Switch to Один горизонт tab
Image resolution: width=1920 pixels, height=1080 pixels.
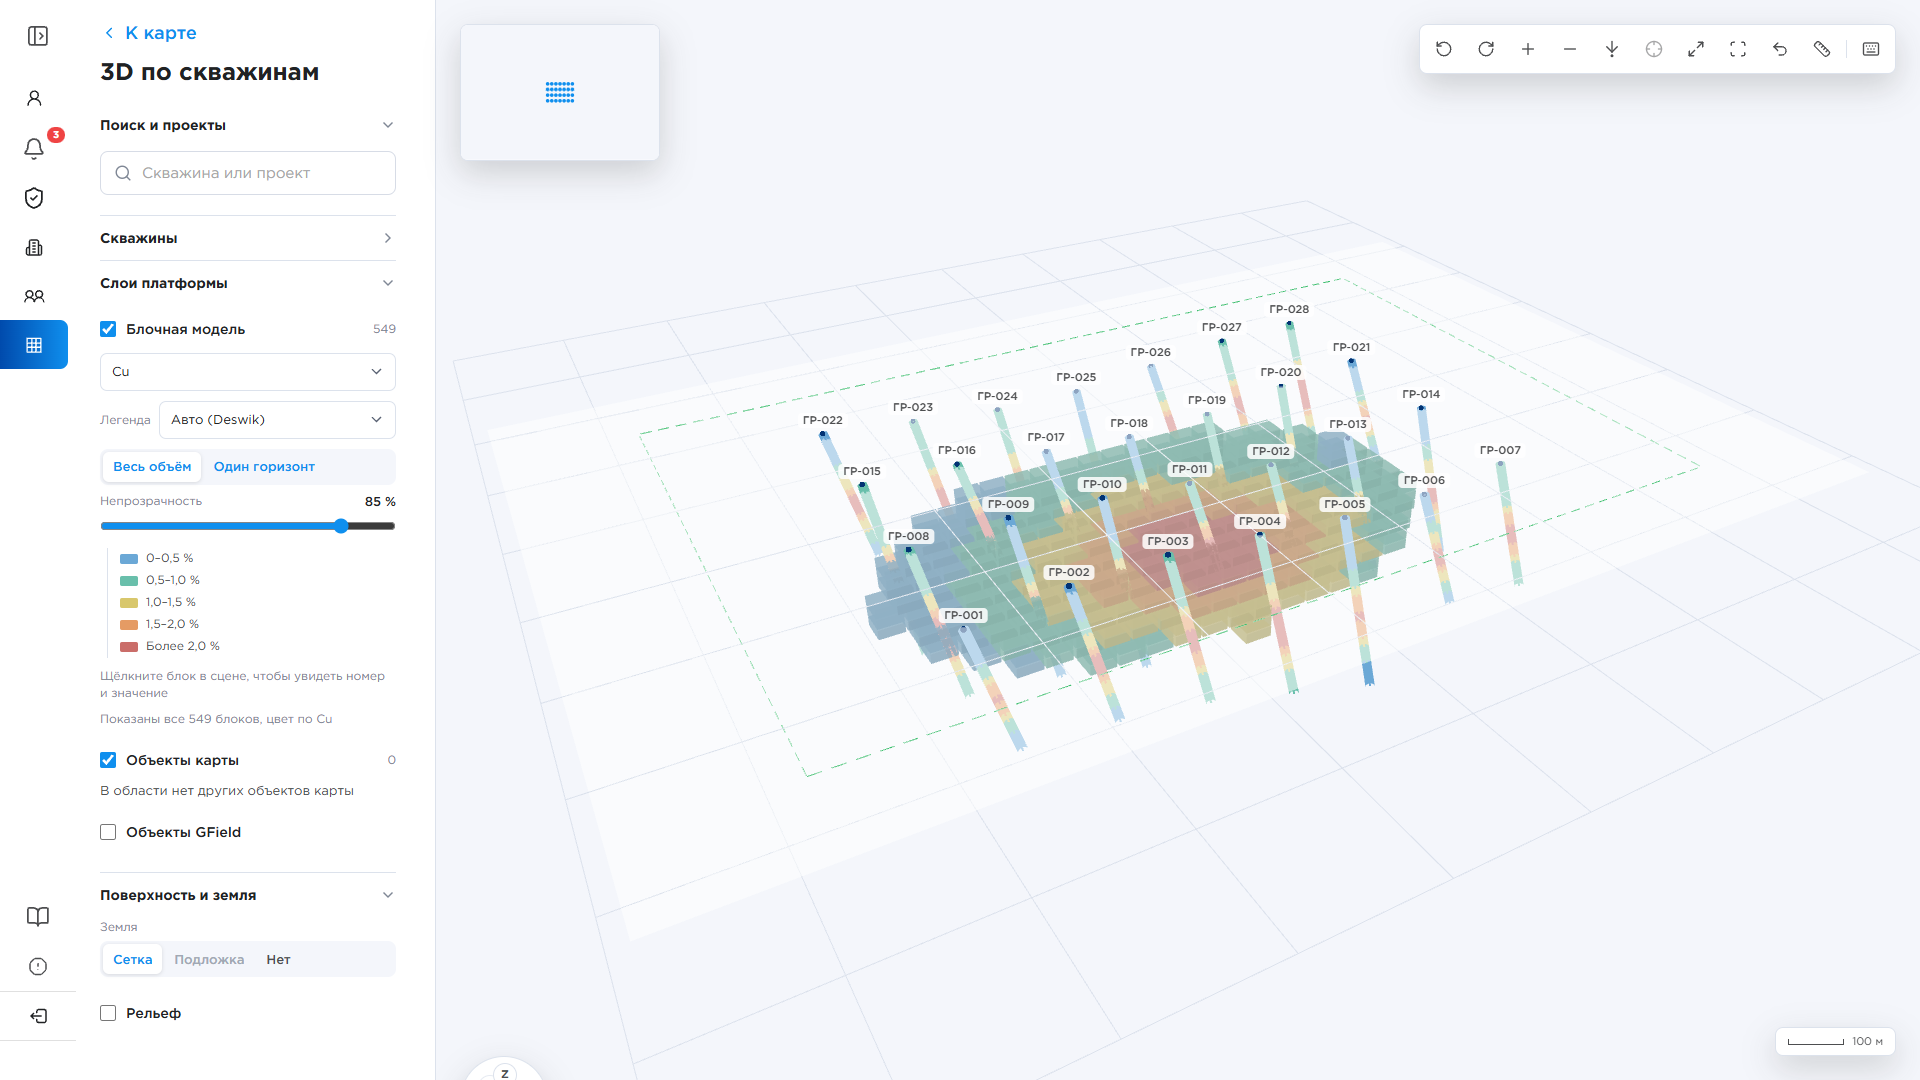264,467
